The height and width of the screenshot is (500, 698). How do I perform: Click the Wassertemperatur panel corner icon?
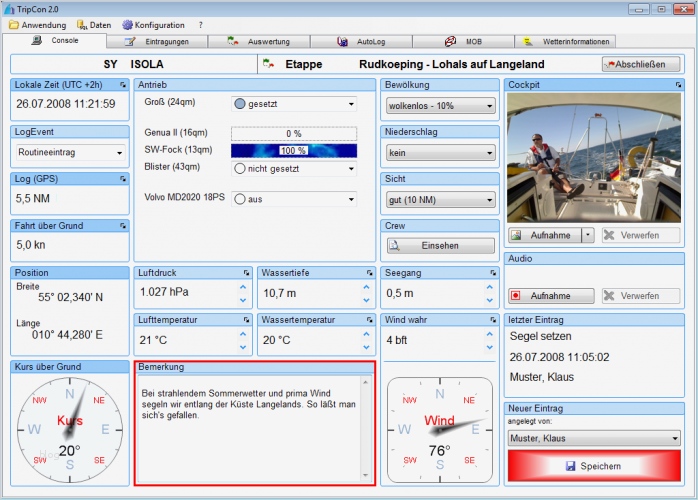370,320
